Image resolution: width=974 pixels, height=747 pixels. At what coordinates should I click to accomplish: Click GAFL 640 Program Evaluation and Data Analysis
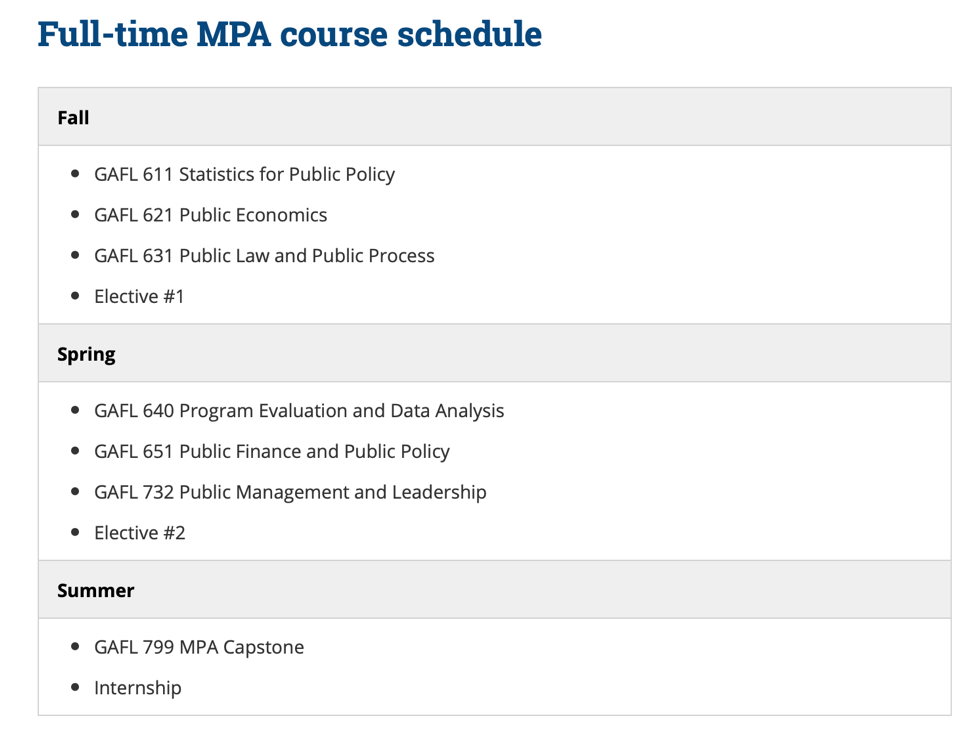tap(299, 411)
